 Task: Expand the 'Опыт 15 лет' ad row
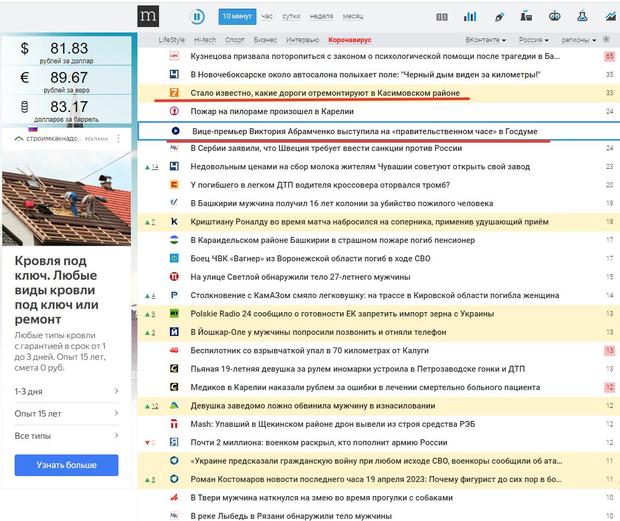[x=66, y=414]
